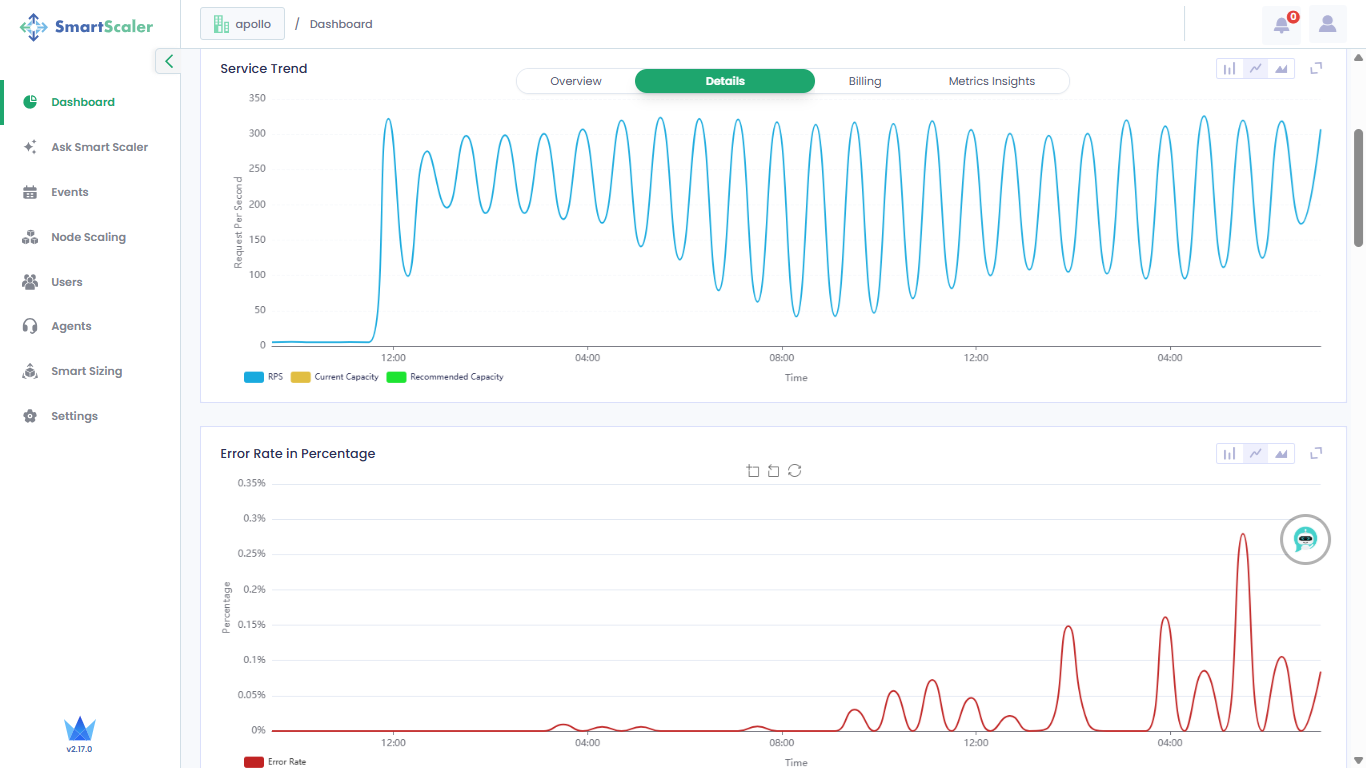This screenshot has height=768, width=1366.
Task: Expand Error Rate chart to fullscreen
Action: tap(1316, 453)
